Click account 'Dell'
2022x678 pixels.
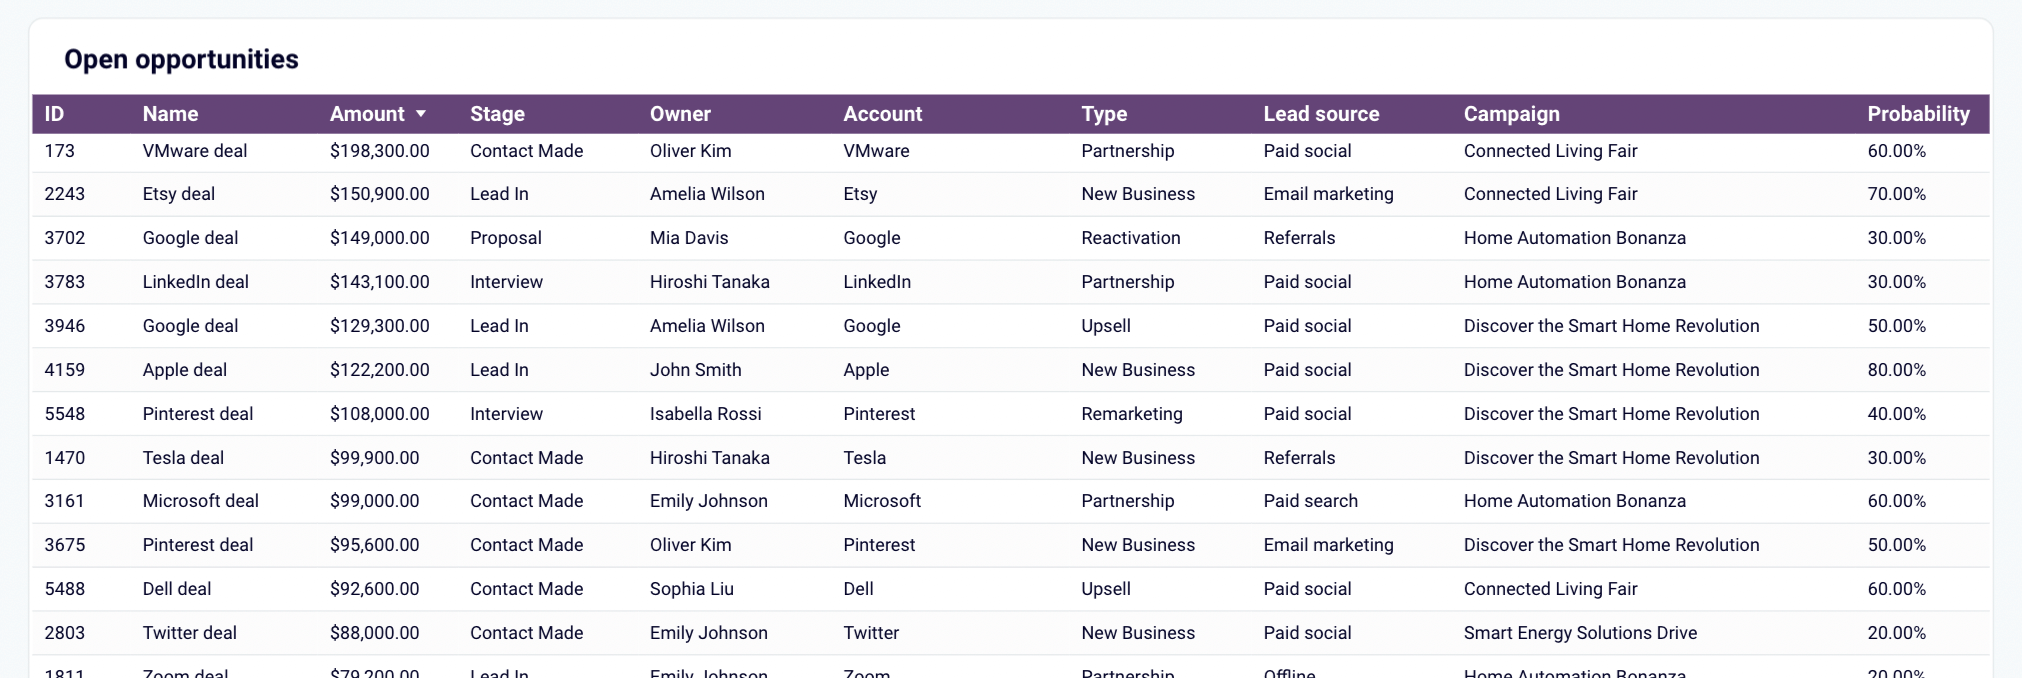coord(859,589)
